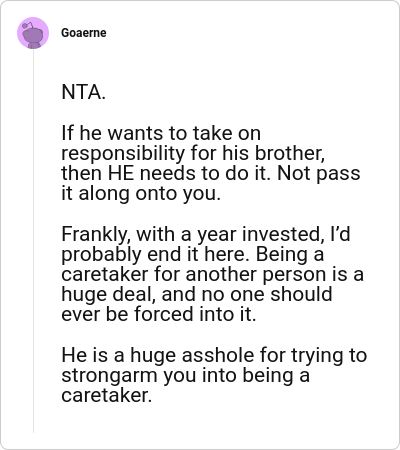Click the line "ever be forced into it."
The image size is (400, 450).
click(x=159, y=314)
